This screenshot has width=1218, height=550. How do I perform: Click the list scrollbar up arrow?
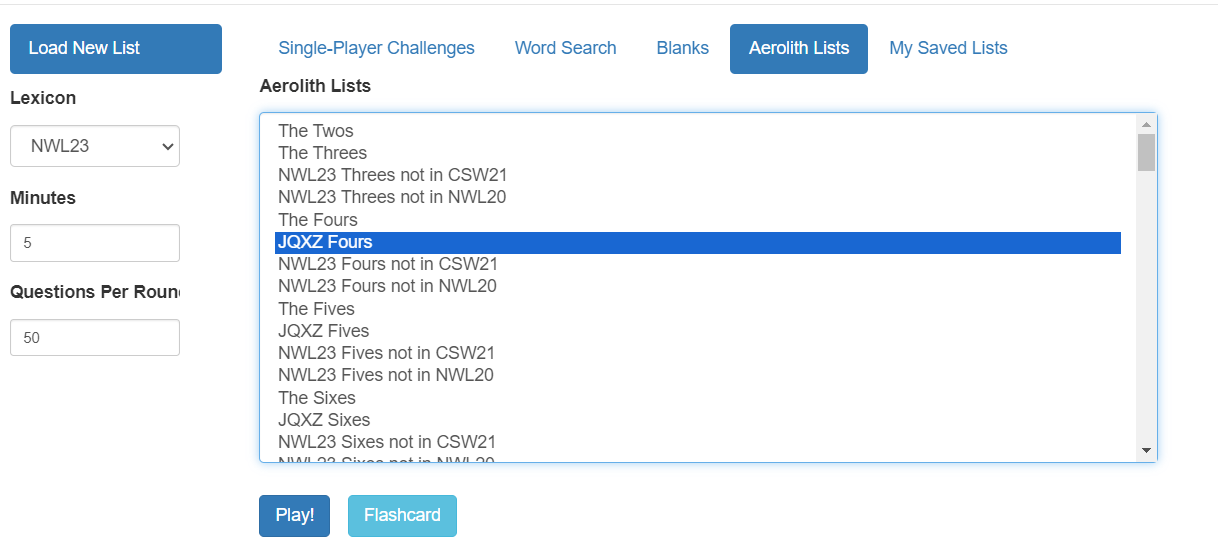(1146, 124)
